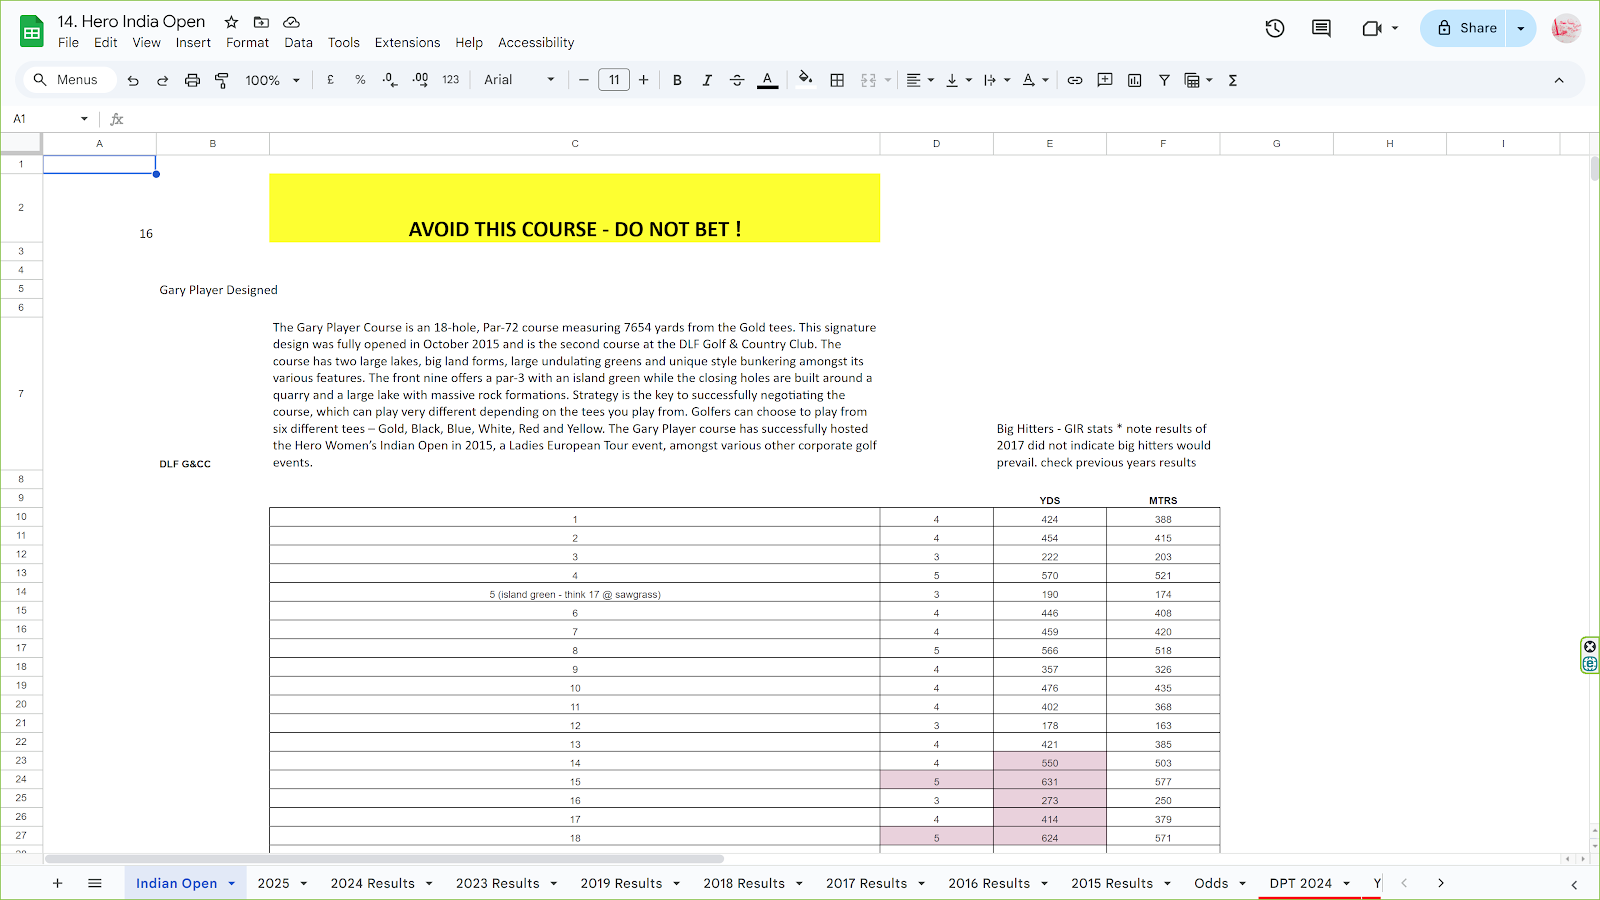Star this spreadsheet document
This screenshot has width=1600, height=900.
[x=231, y=22]
